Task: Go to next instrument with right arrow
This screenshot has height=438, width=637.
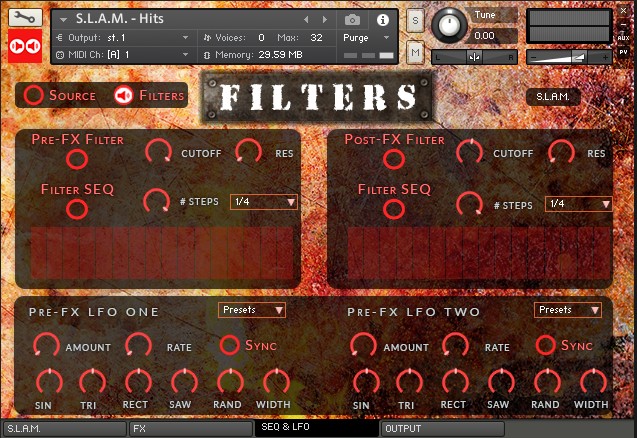Action: pyautogui.click(x=325, y=20)
